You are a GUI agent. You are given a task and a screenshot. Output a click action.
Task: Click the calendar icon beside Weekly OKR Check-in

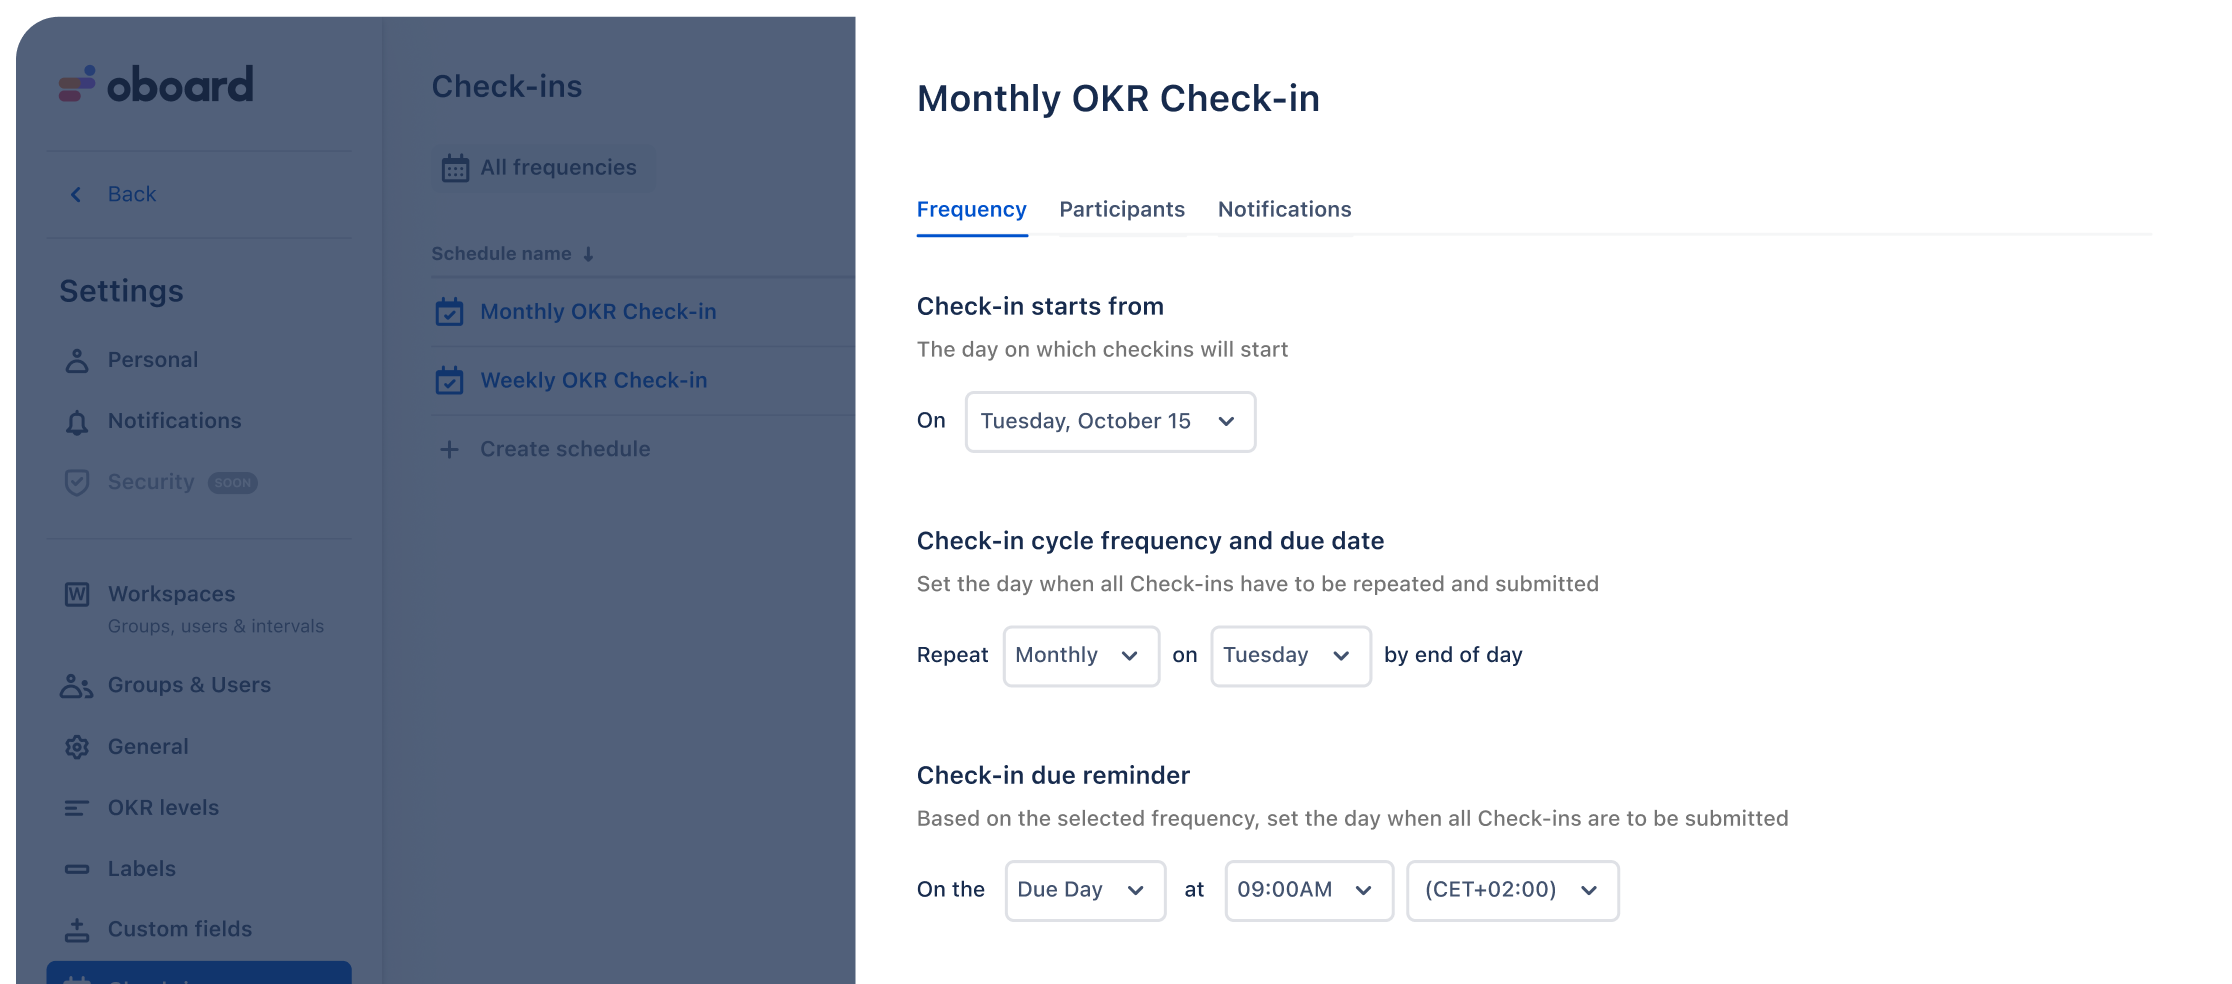click(450, 381)
